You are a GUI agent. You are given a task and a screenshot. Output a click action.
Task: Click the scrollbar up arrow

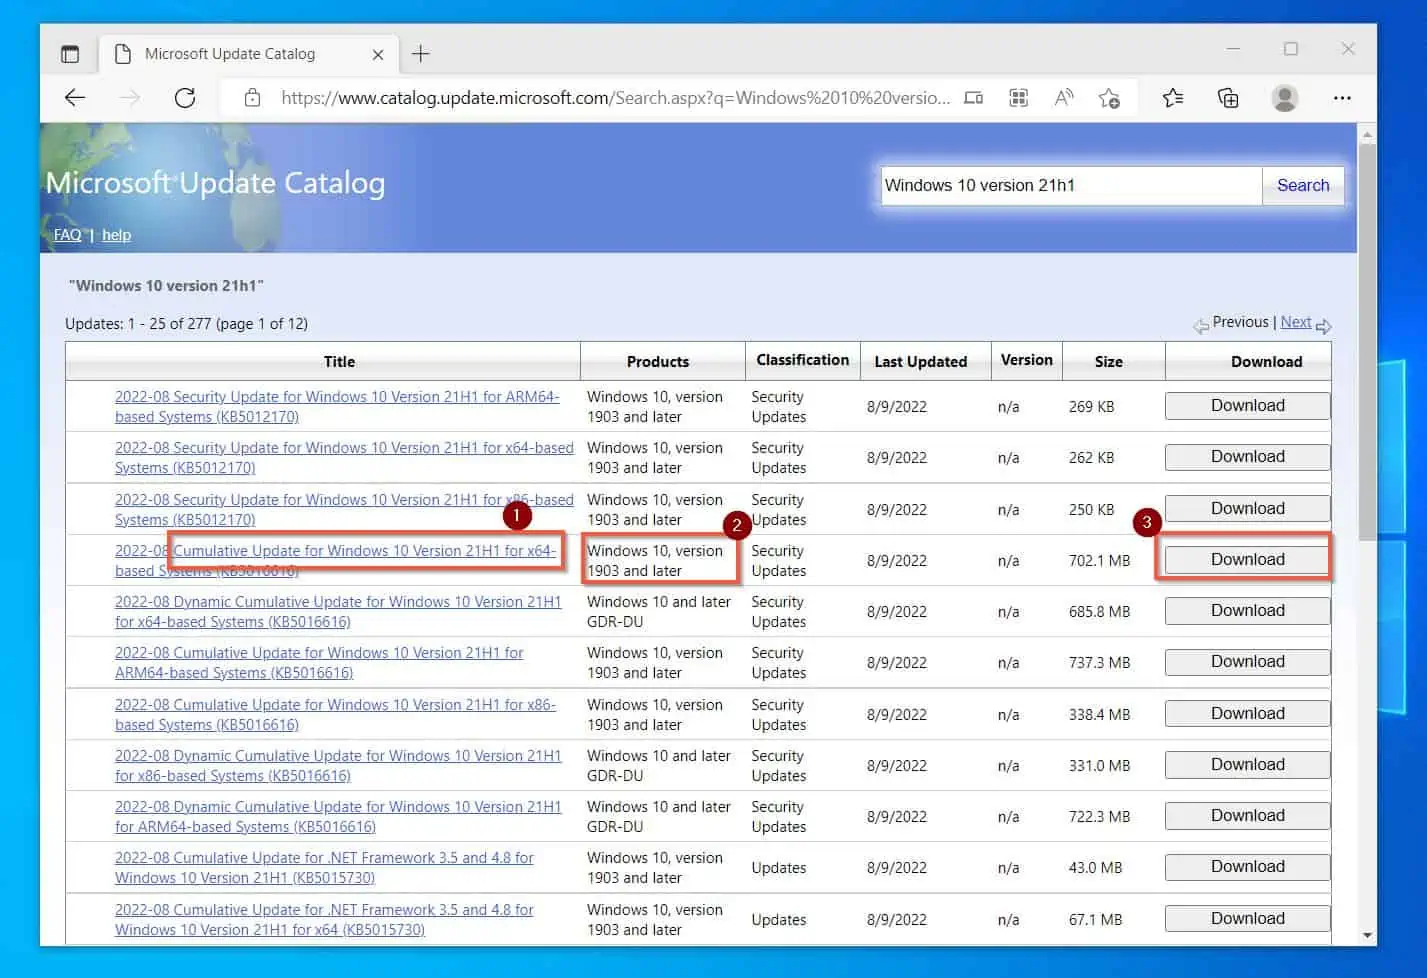click(1367, 133)
